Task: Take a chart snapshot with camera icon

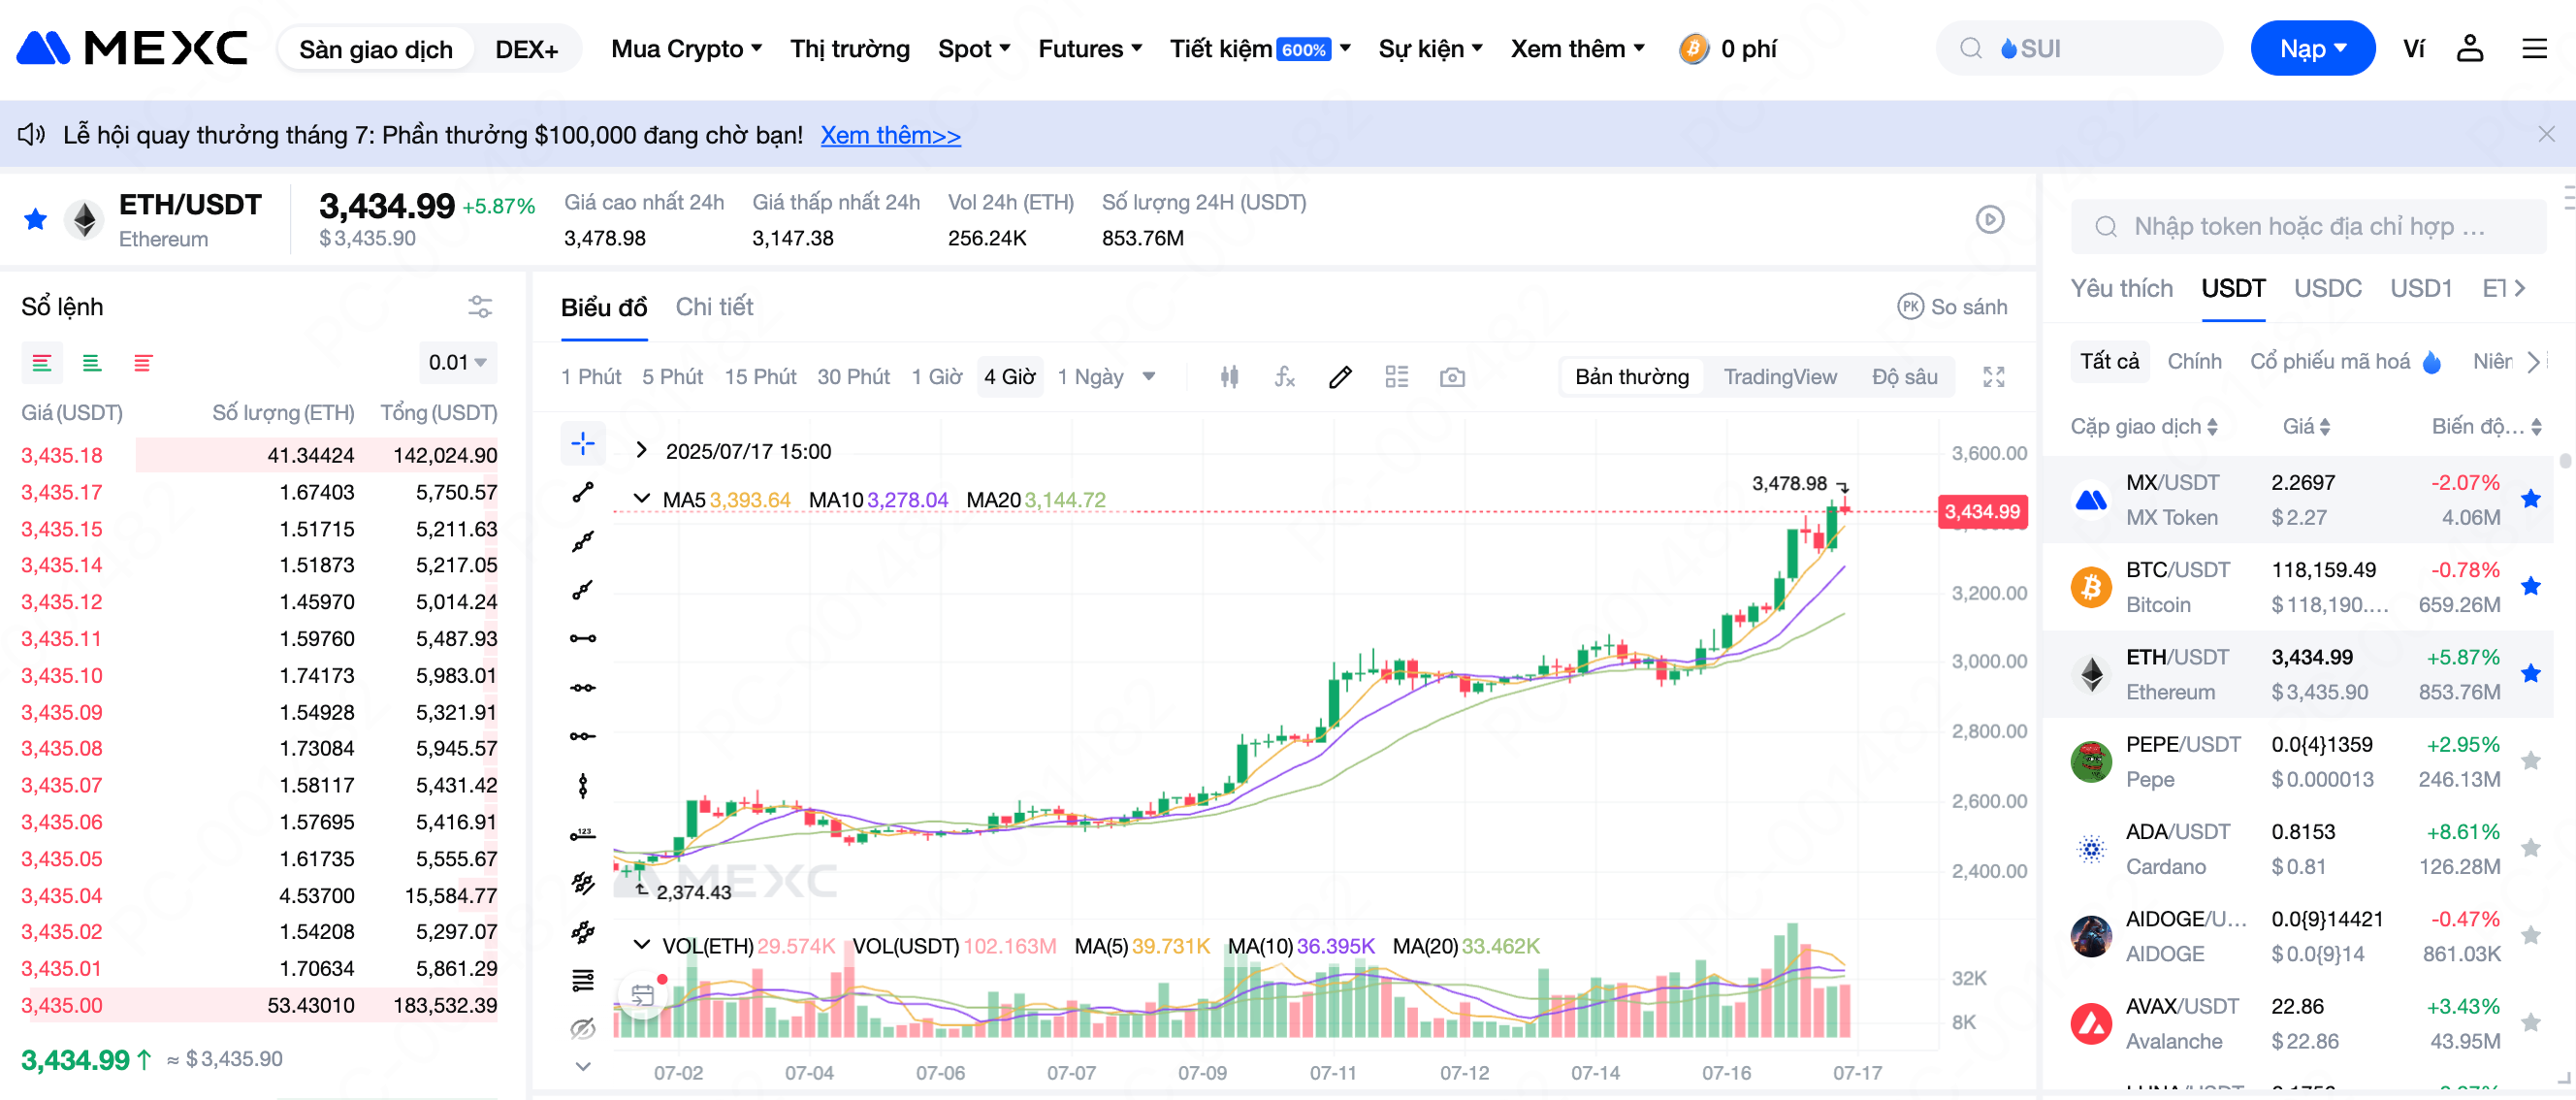Action: tap(1452, 377)
